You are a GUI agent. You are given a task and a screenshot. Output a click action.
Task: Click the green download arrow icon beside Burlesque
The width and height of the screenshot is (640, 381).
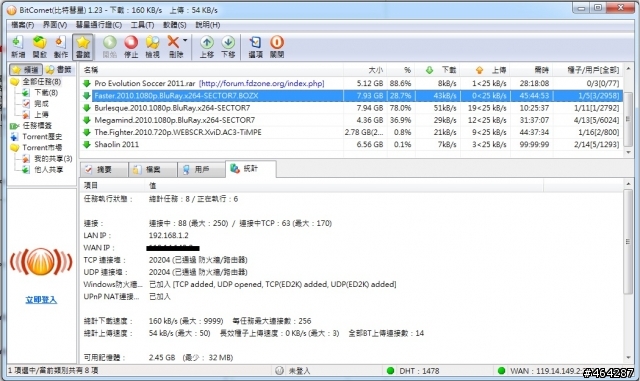87,108
